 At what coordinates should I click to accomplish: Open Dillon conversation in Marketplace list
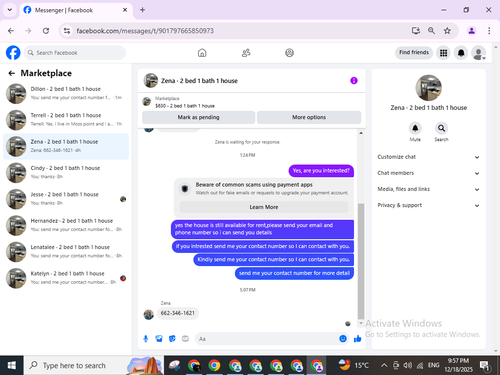click(x=66, y=94)
